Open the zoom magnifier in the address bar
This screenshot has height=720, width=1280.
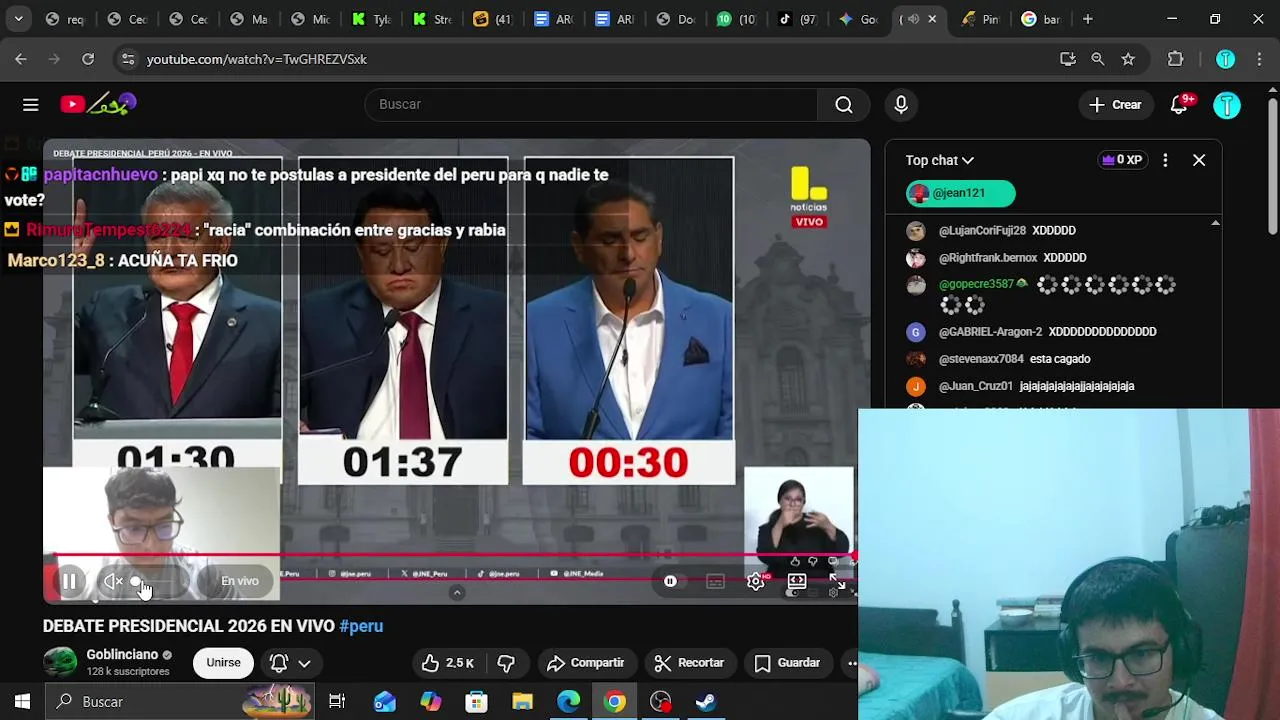[x=1098, y=59]
